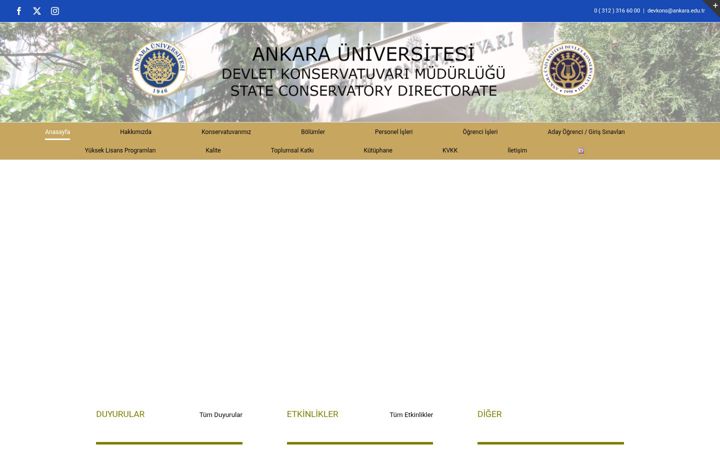Open the Kalite menu item
This screenshot has width=720, height=450.
pyautogui.click(x=213, y=150)
